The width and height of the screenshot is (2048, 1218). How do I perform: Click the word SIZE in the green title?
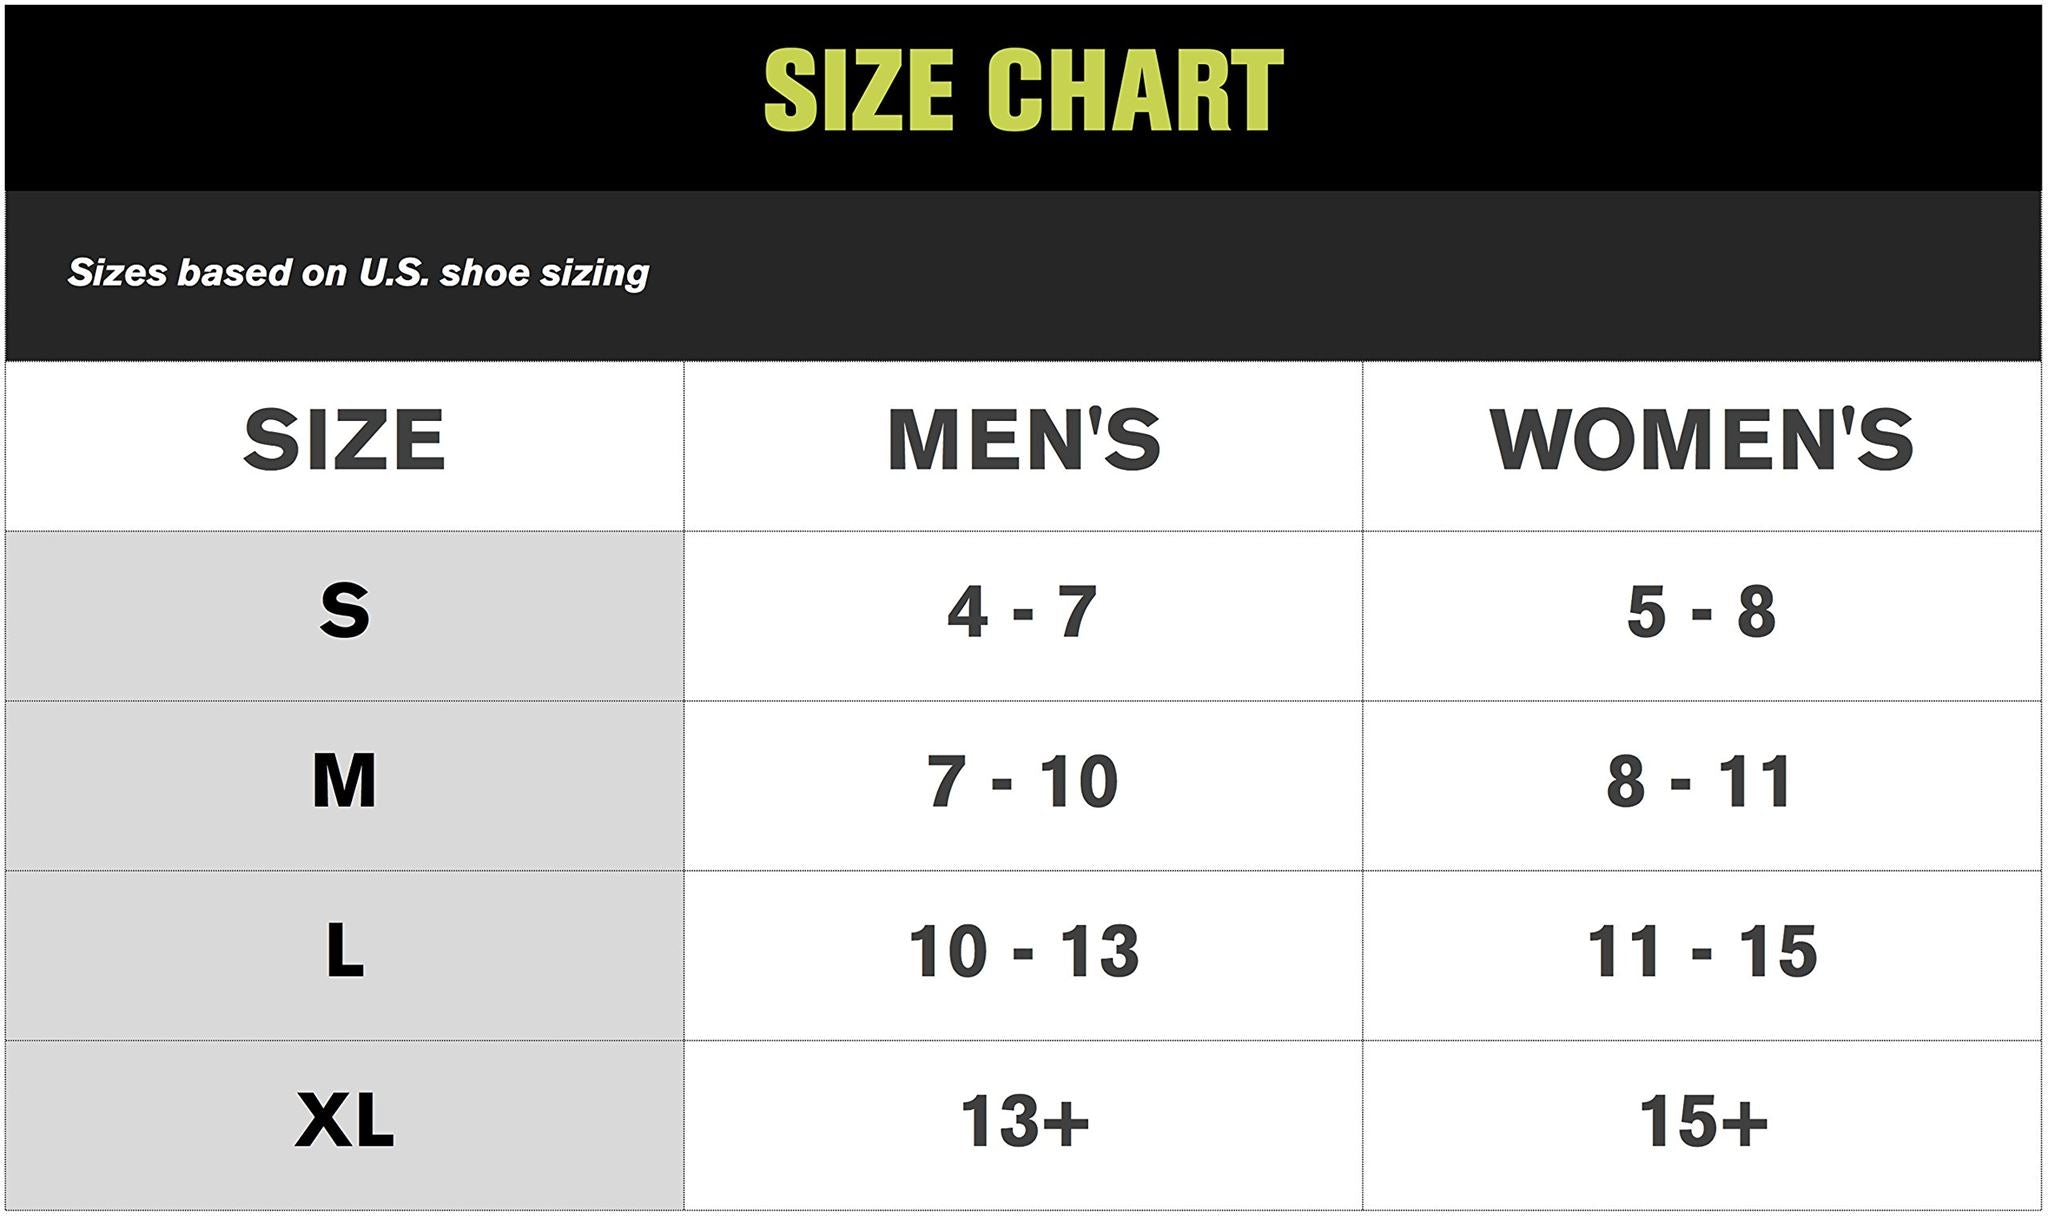click(x=858, y=90)
